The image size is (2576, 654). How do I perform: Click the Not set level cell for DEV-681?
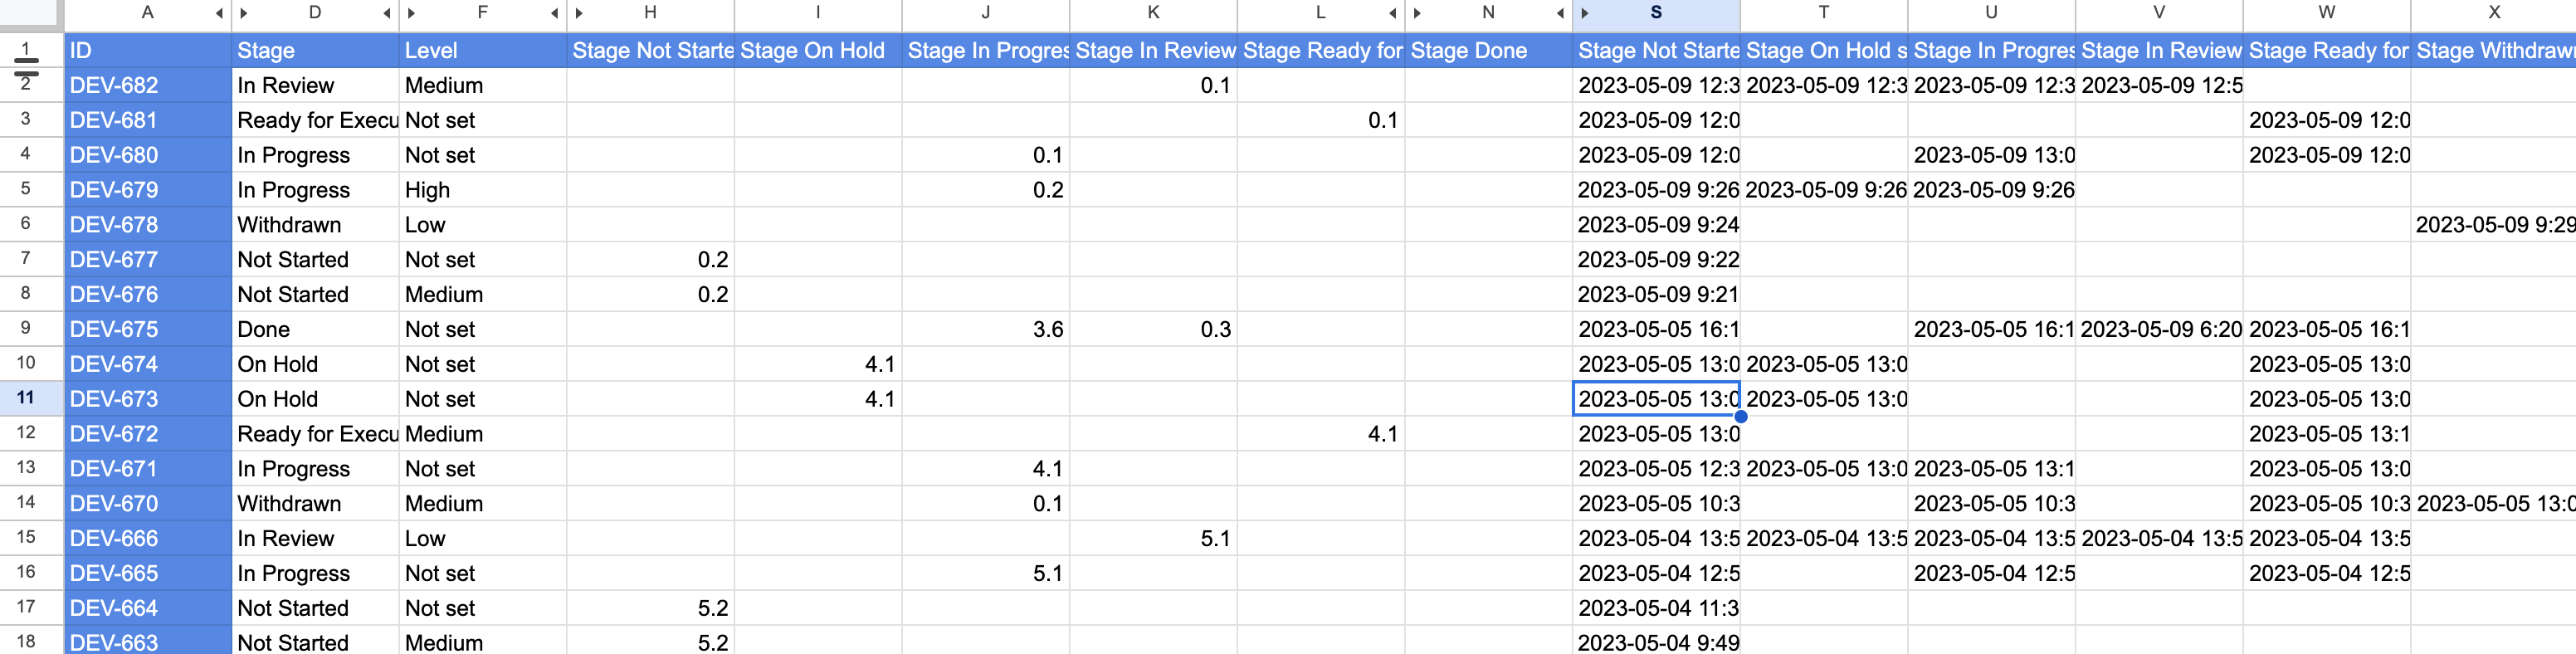click(483, 120)
